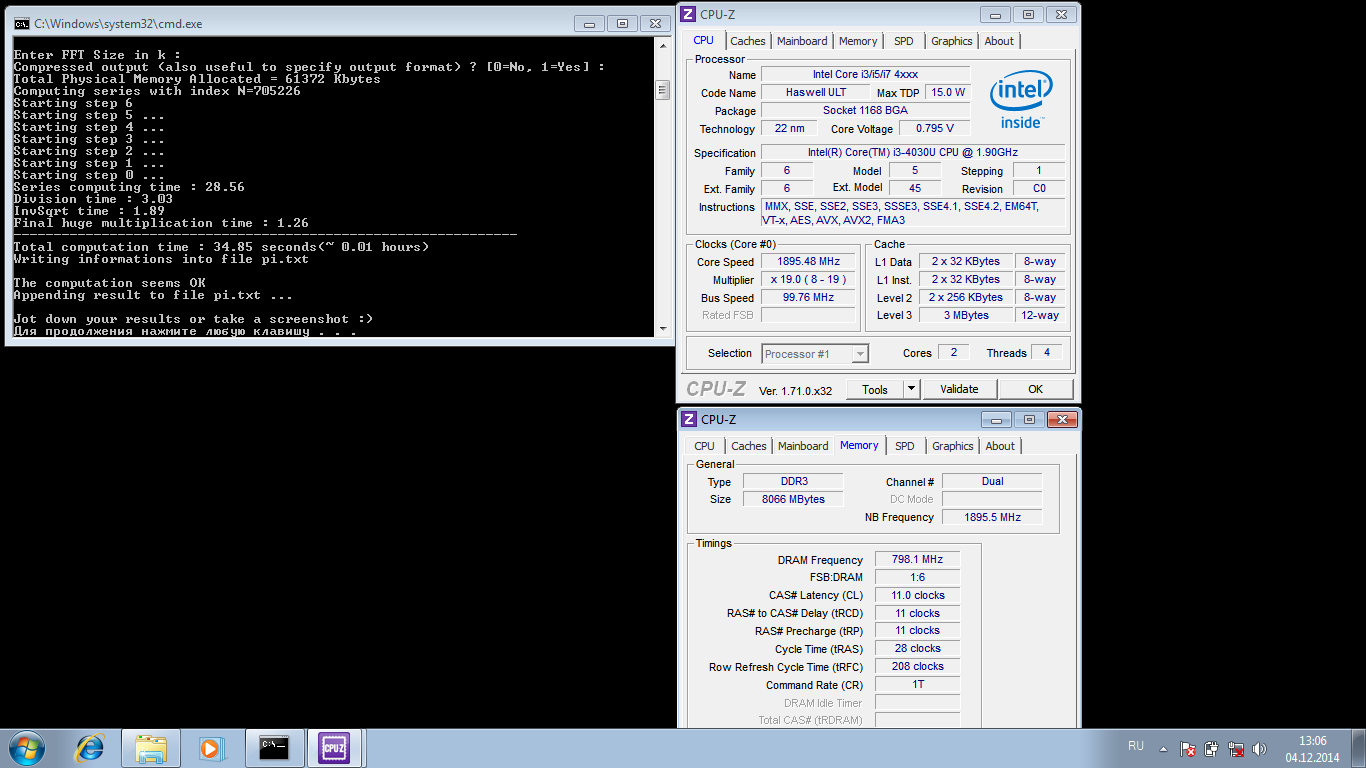Open Memory tab in upper CPU-Z window
Viewport: 1366px width, 768px height.
858,41
